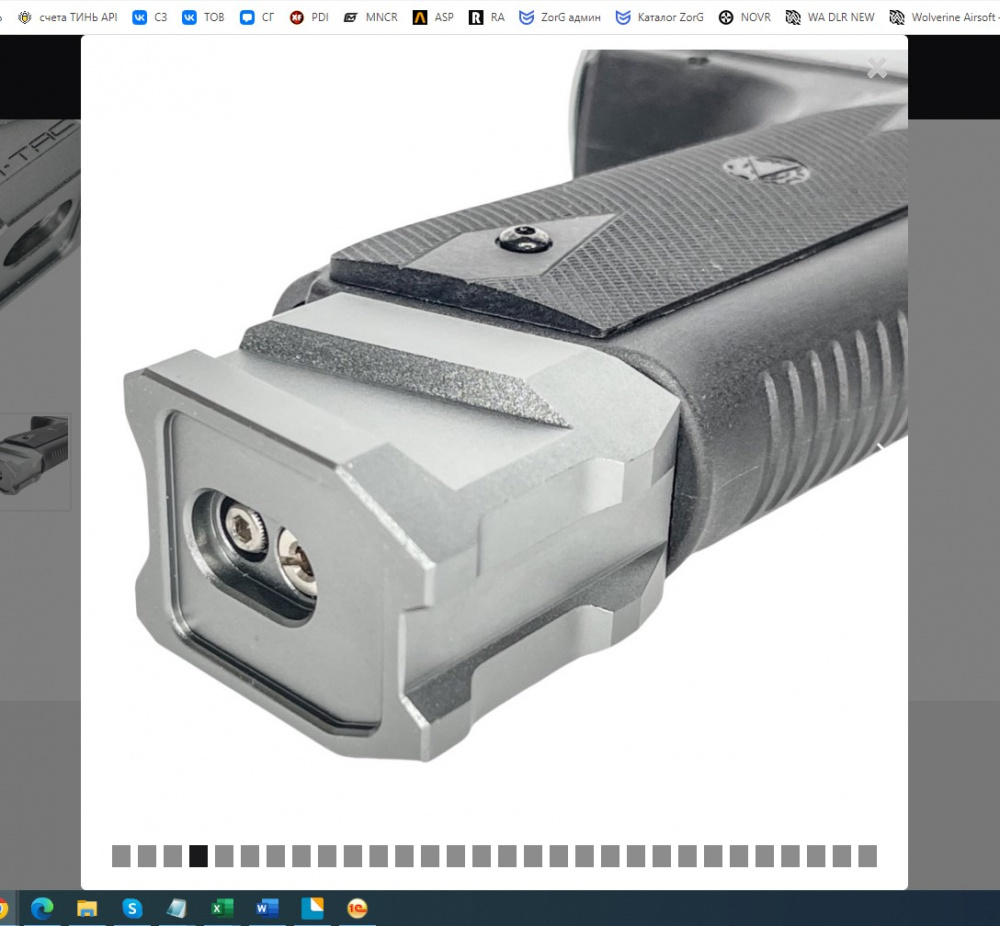Select the currently active black pagination square

[198, 856]
